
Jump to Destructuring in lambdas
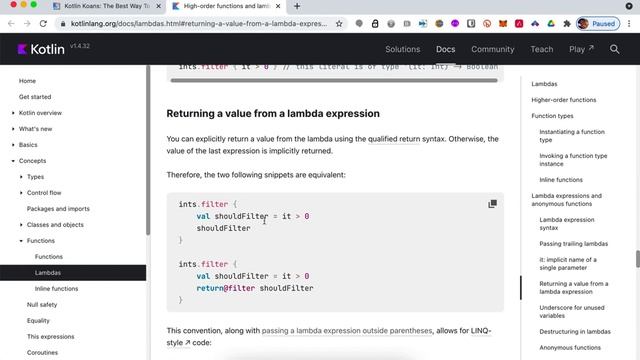pos(575,331)
